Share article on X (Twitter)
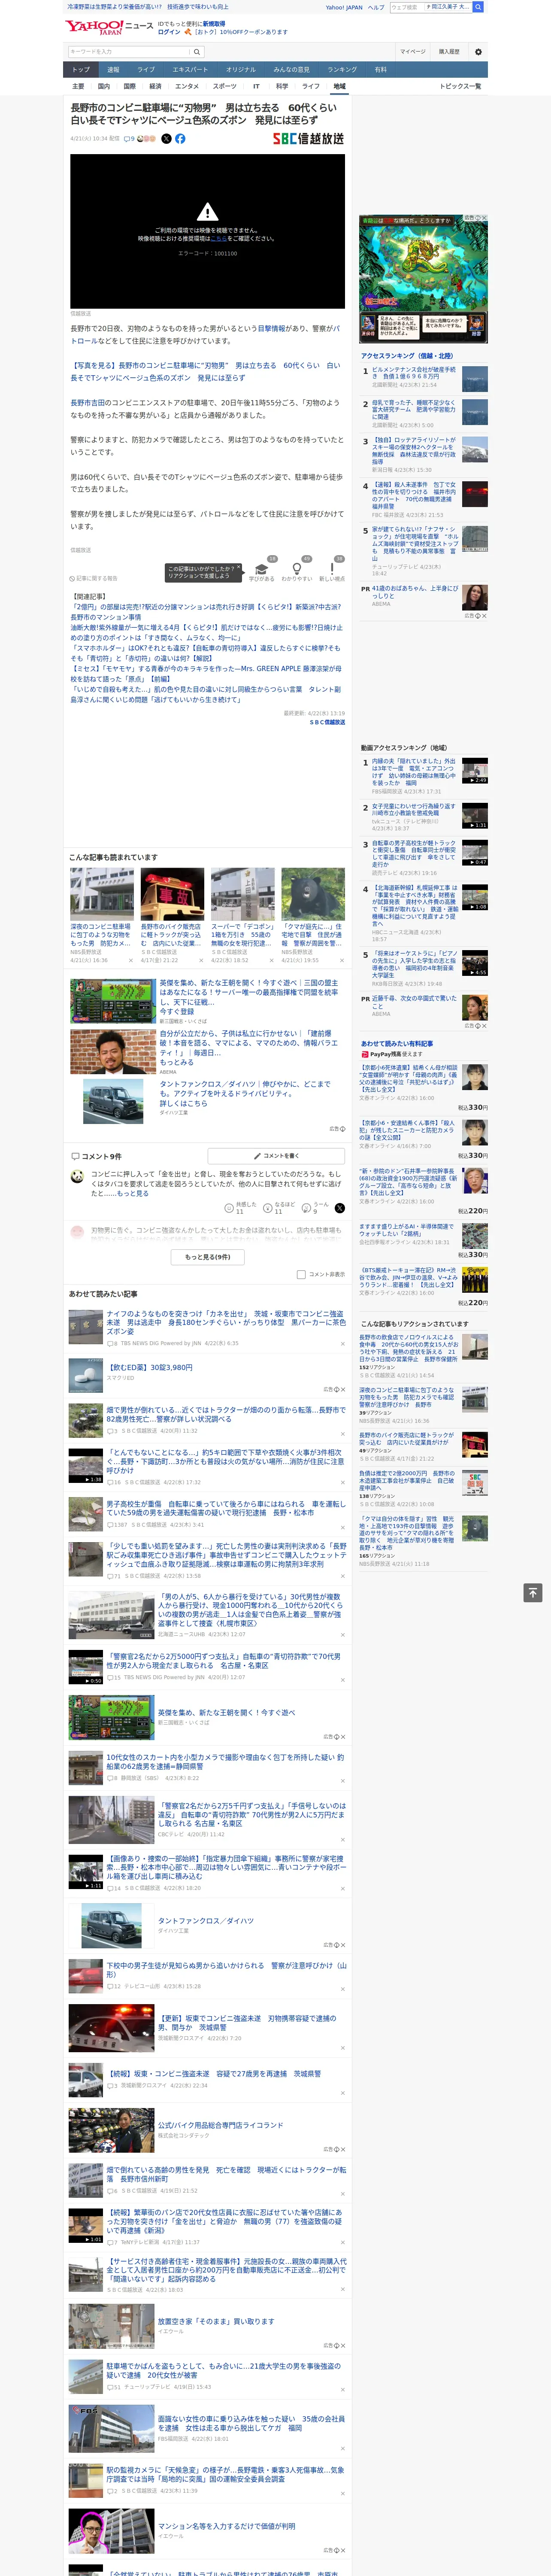Image resolution: width=551 pixels, height=2576 pixels. (166, 139)
